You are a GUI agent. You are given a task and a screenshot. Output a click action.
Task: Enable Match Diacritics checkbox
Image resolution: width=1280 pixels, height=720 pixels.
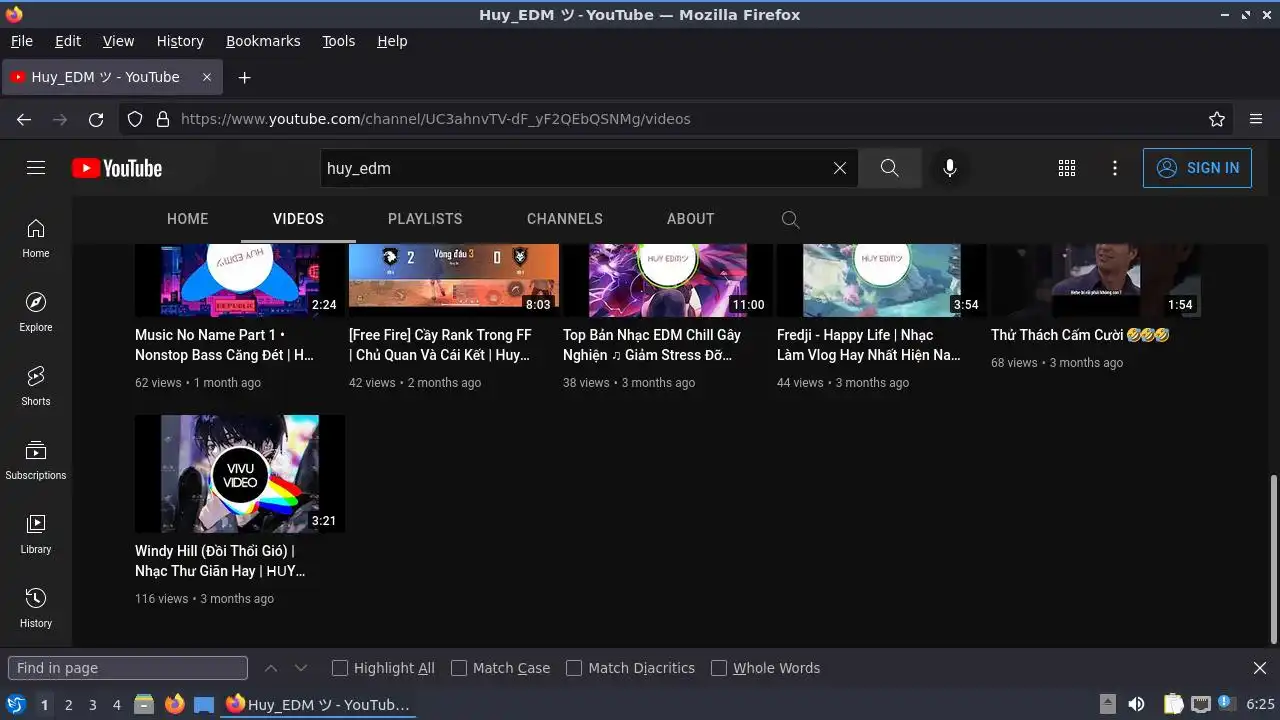tap(574, 668)
